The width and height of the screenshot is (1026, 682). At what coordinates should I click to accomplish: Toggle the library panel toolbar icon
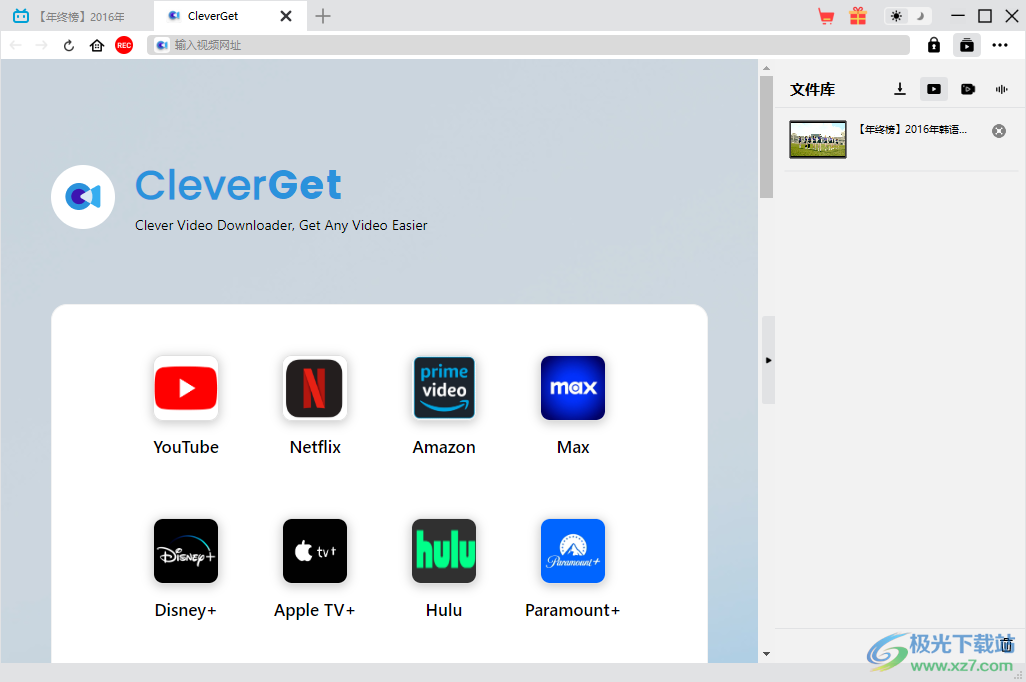tap(966, 45)
